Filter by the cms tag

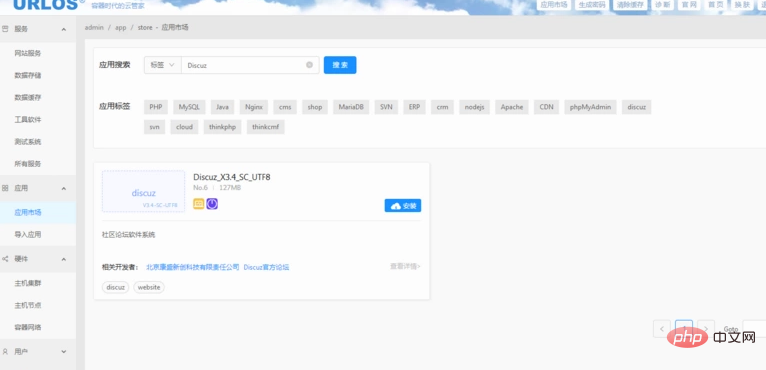(285, 107)
